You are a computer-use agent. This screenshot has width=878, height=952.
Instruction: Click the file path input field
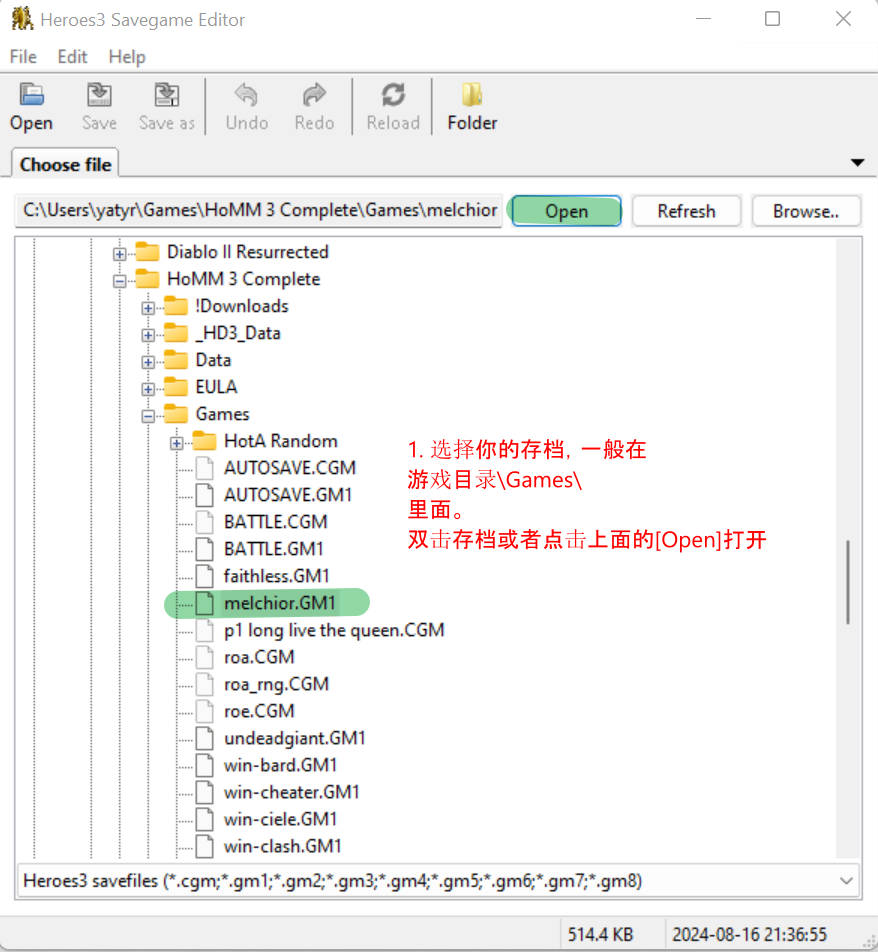259,211
